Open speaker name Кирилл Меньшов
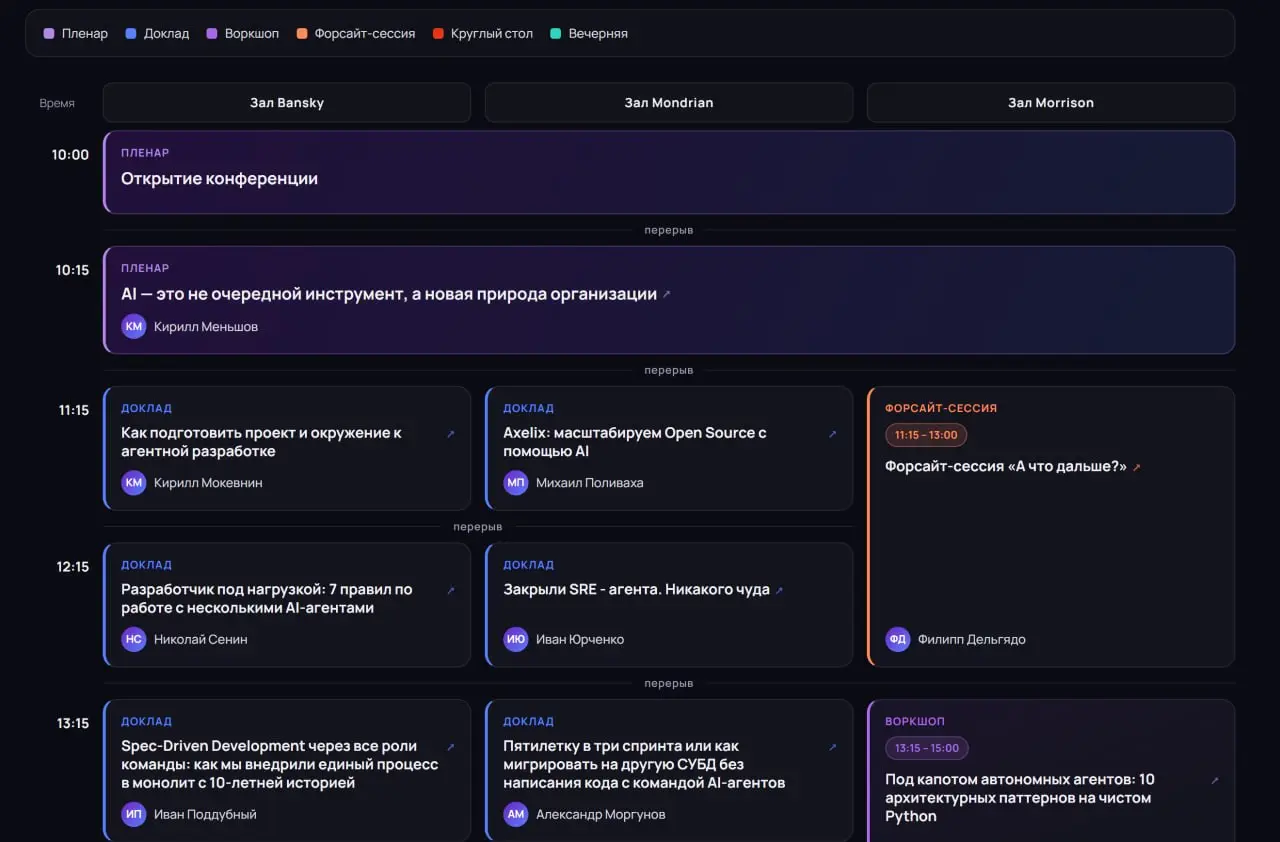1280x842 pixels. coord(206,327)
